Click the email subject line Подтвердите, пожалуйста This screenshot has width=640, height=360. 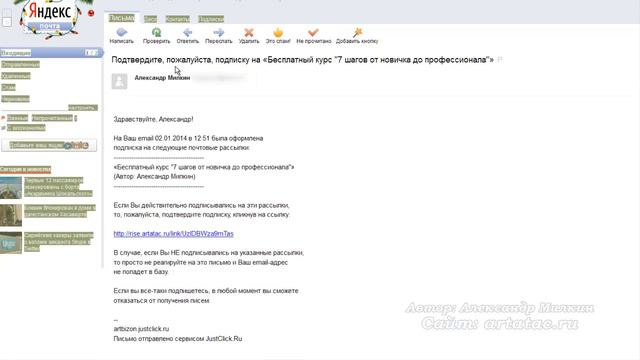pos(302,60)
